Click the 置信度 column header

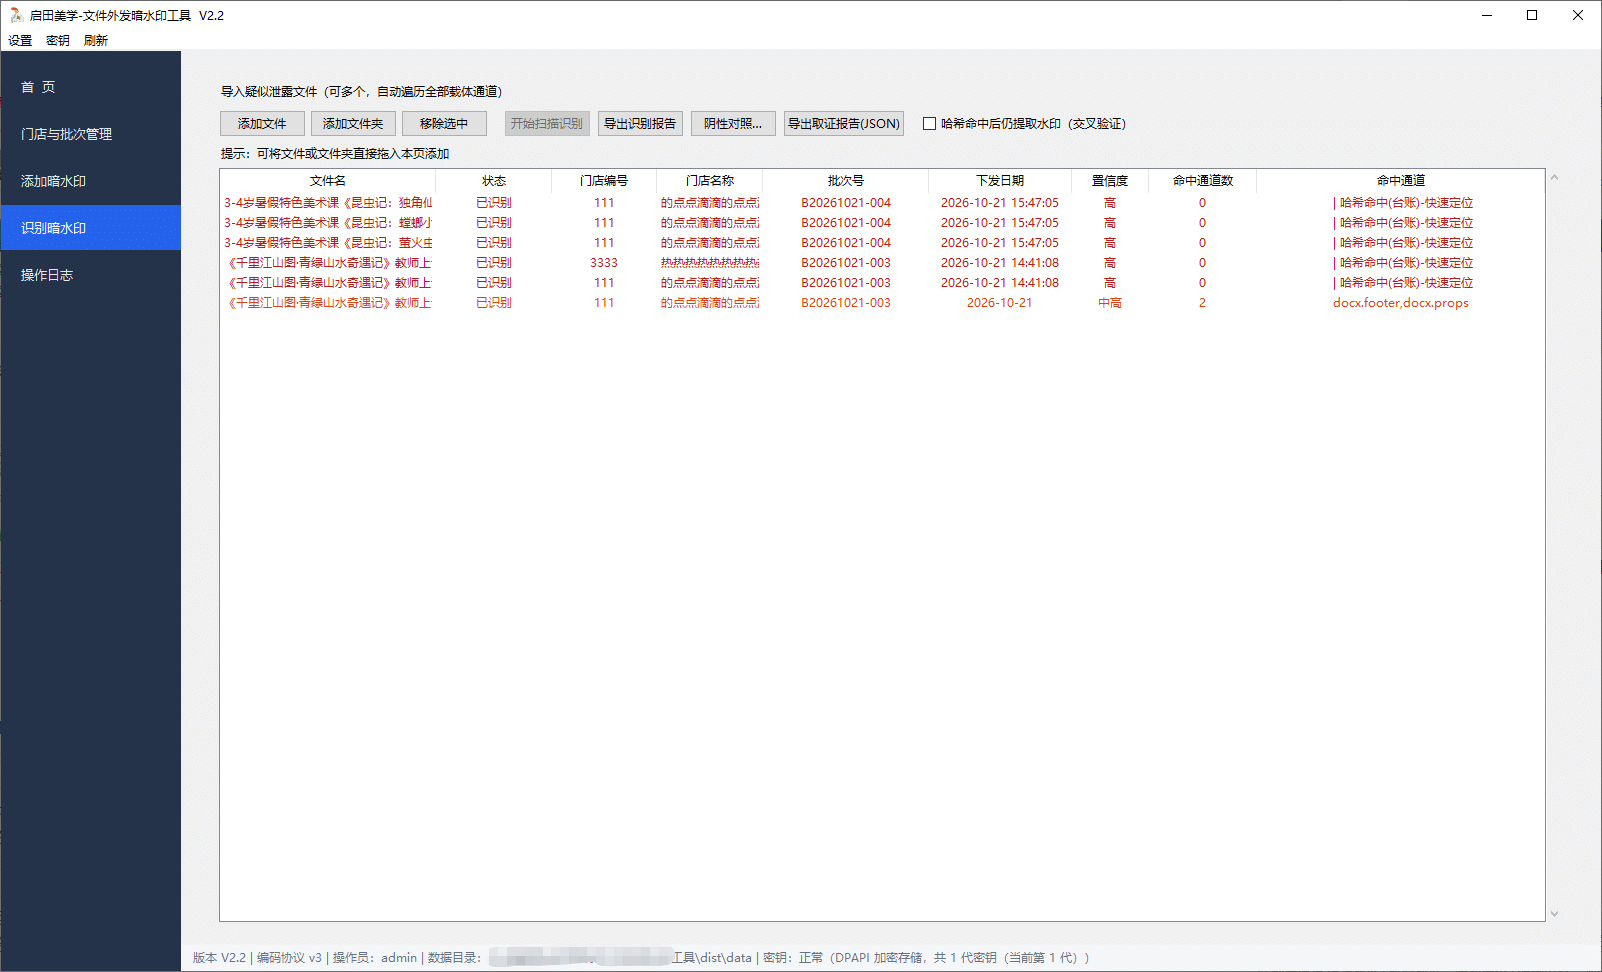point(1110,181)
